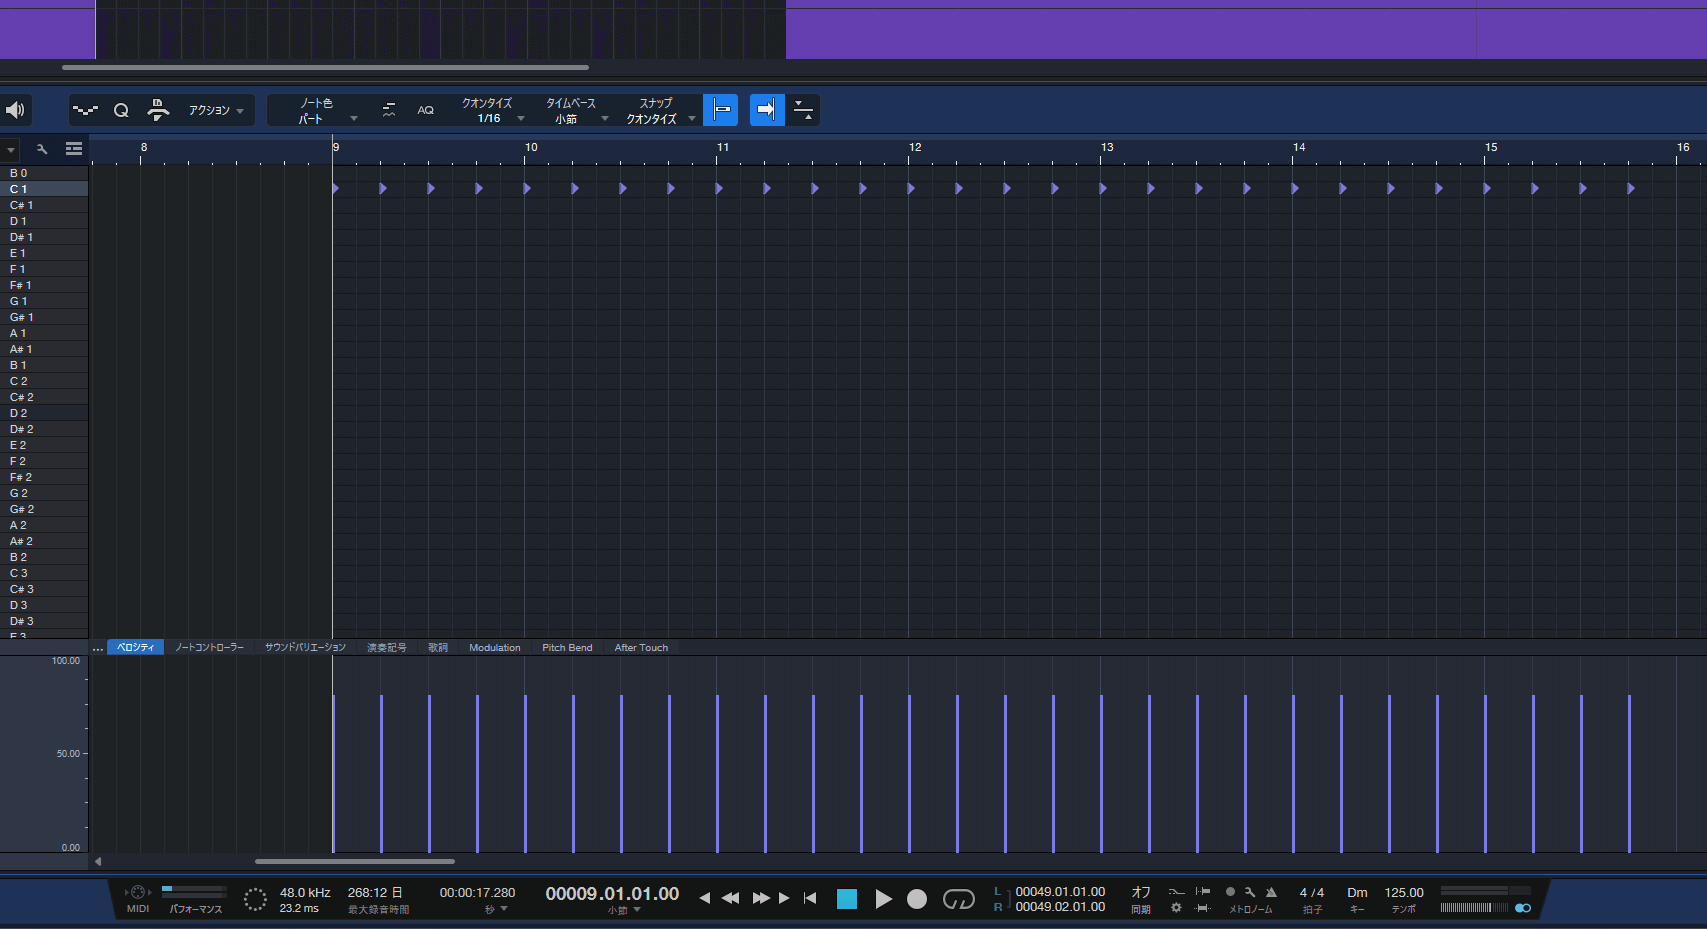Toggle the autoscroll arrow button
Viewport: 1707px width, 929px height.
pyautogui.click(x=767, y=110)
